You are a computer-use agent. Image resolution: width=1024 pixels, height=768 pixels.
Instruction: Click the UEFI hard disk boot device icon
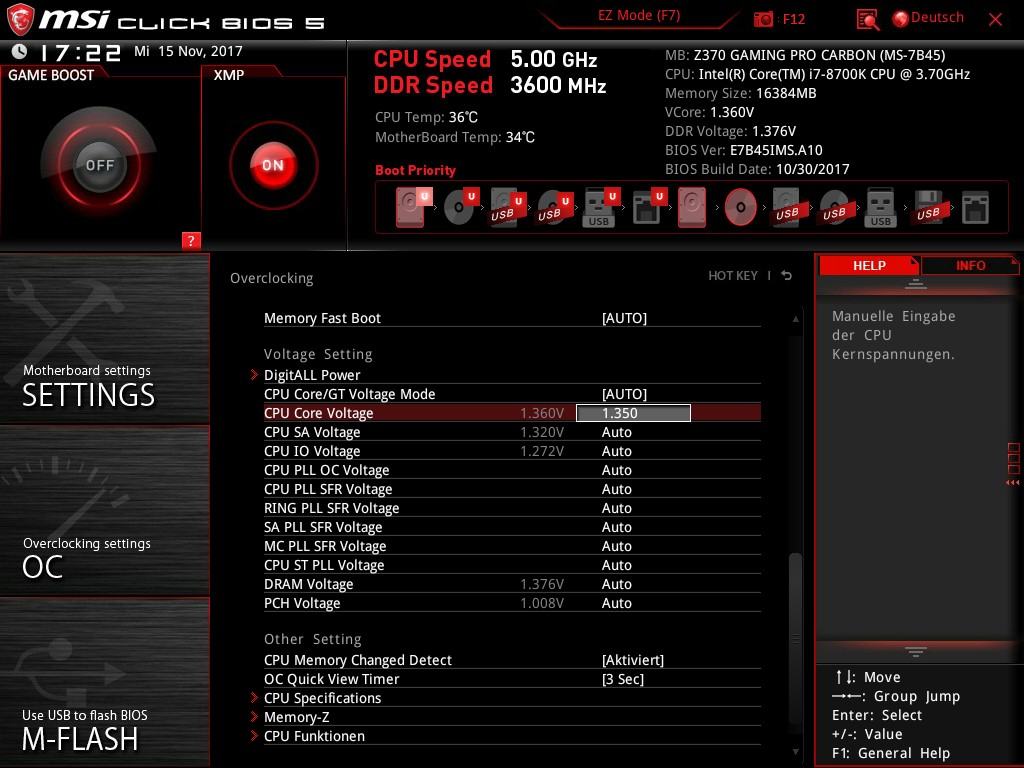point(413,207)
